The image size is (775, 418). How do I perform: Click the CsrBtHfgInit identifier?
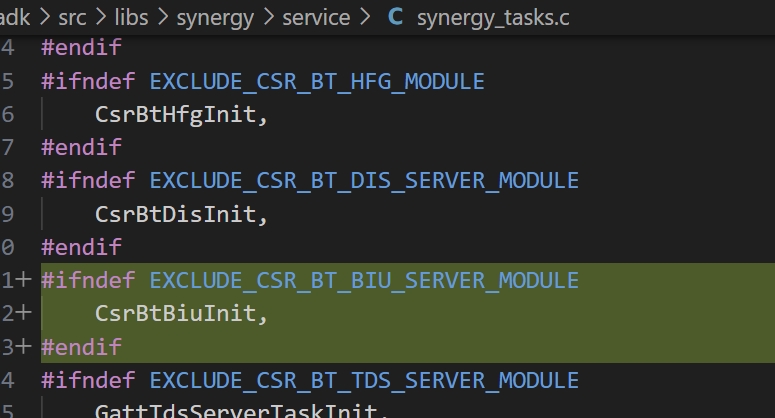[180, 114]
